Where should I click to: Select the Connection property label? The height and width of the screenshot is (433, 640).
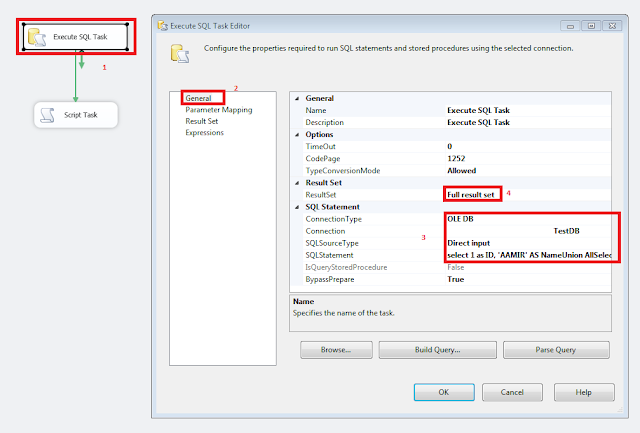click(x=325, y=231)
